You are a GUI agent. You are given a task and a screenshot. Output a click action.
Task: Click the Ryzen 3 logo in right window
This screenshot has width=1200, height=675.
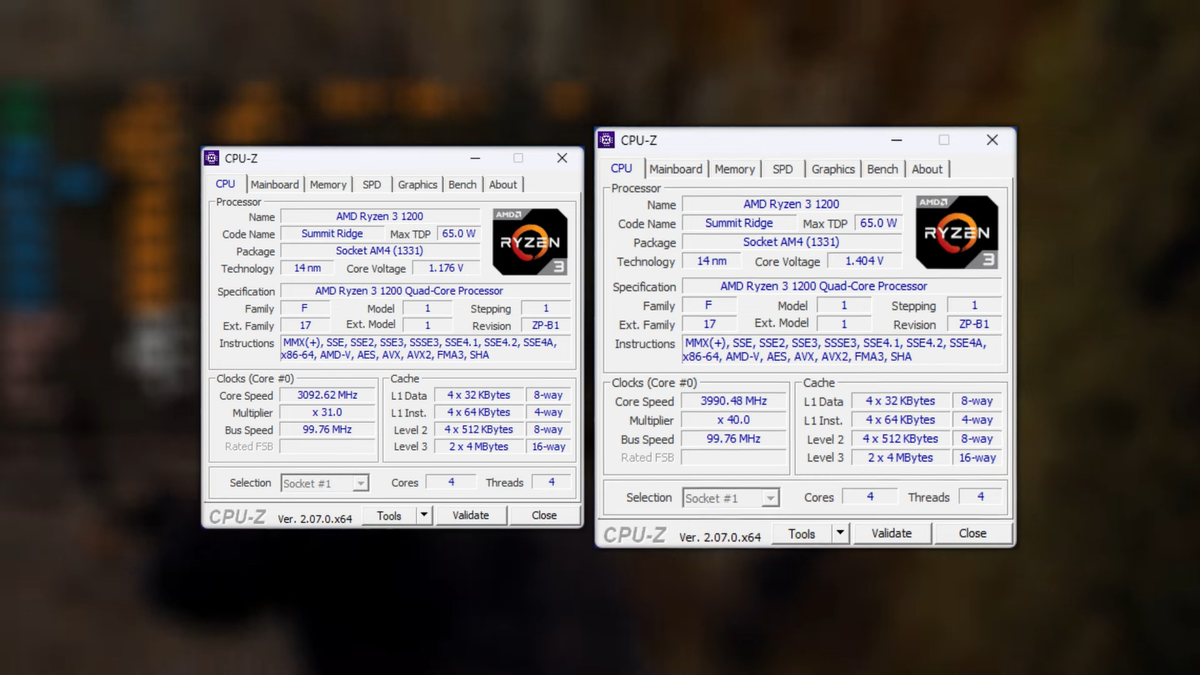pos(957,232)
